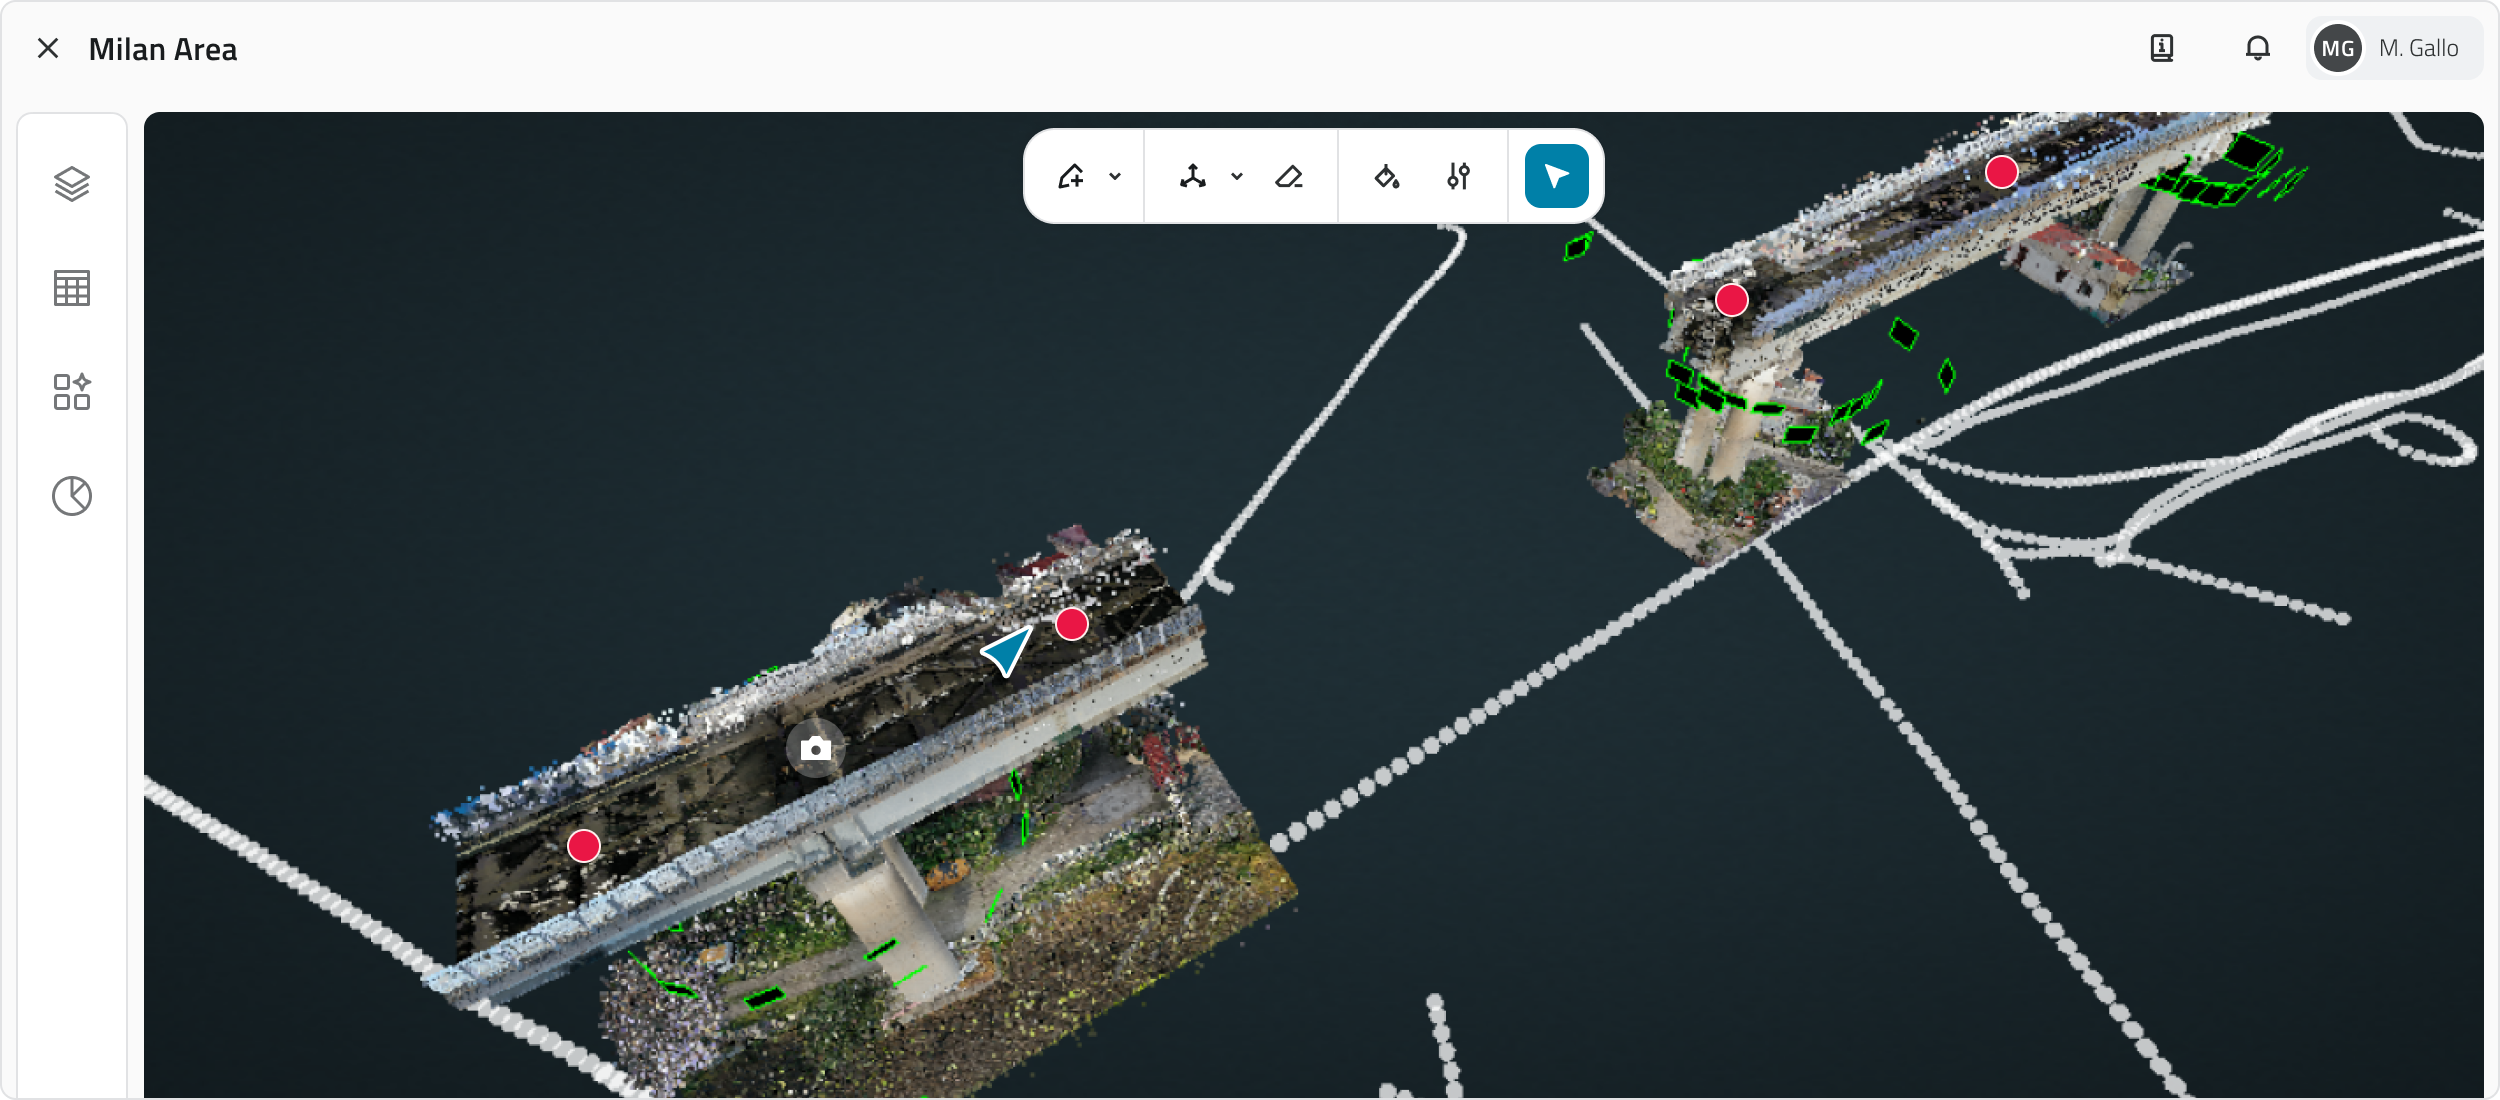Open the pie chart analytics panel
The width and height of the screenshot is (2500, 1100).
(72, 496)
